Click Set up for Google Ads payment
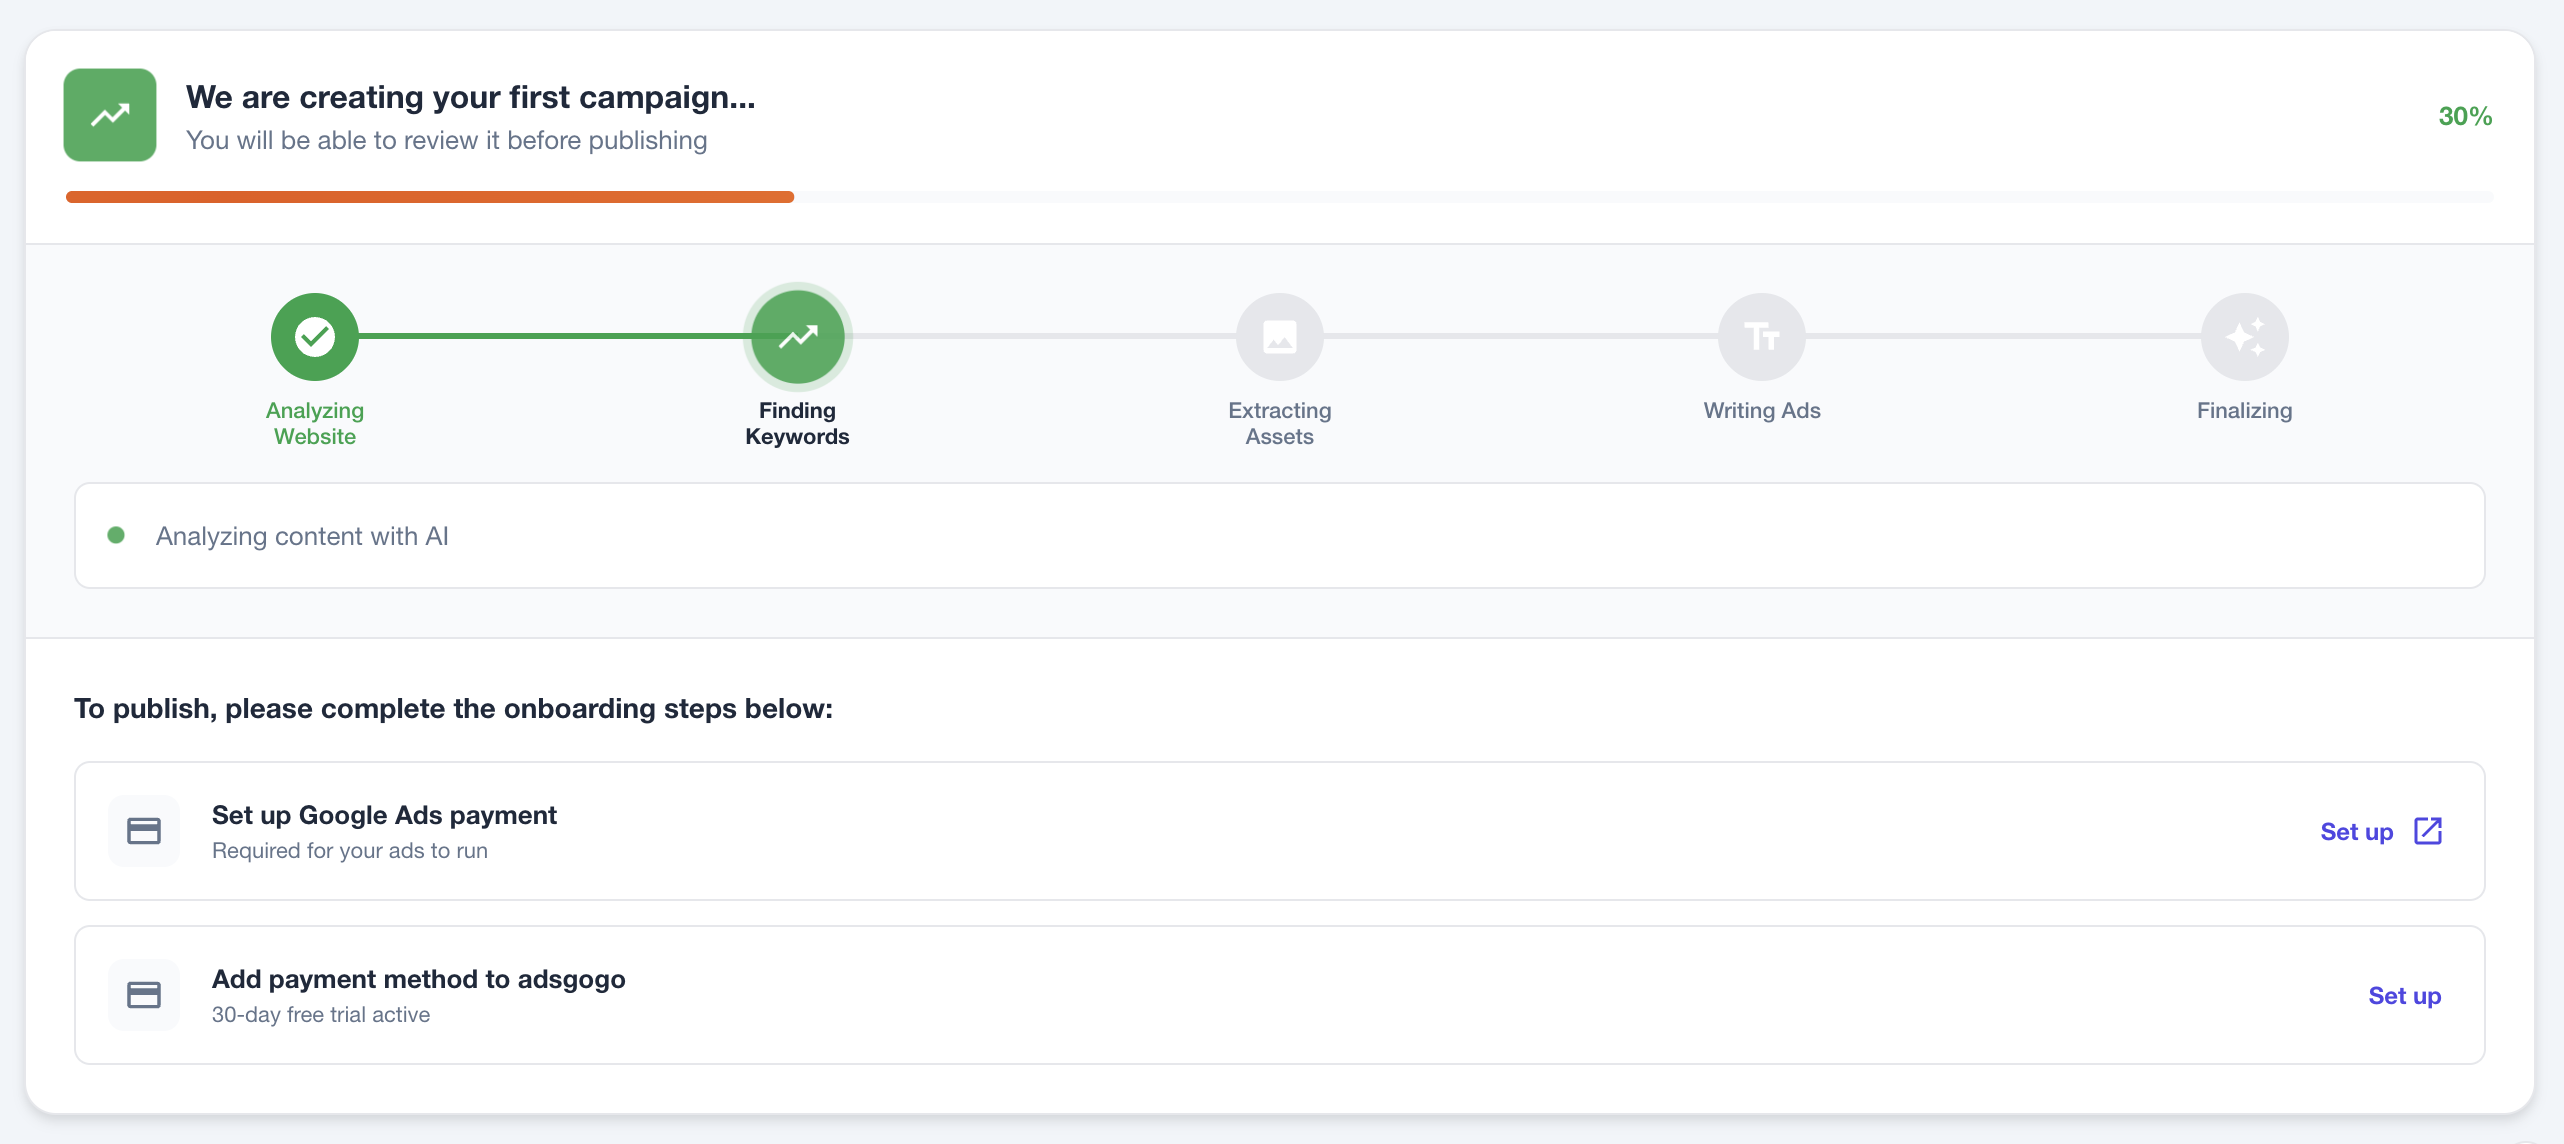This screenshot has width=2564, height=1144. pyautogui.click(x=2357, y=831)
